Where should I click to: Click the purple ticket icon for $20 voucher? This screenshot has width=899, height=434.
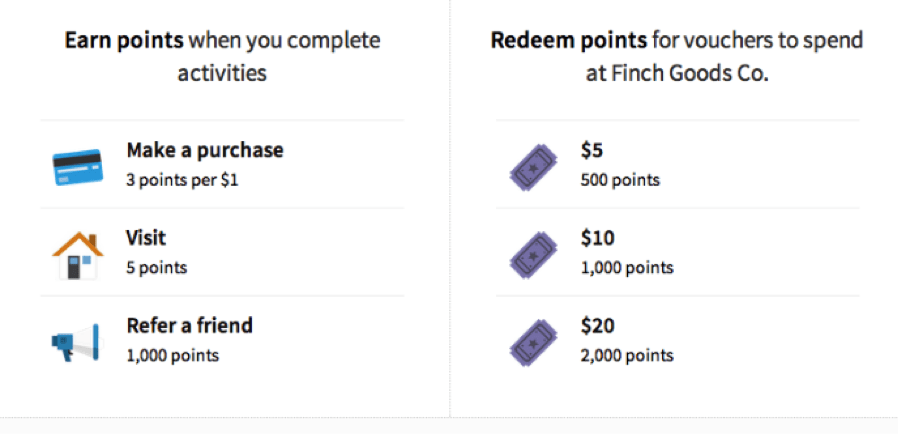pyautogui.click(x=534, y=343)
